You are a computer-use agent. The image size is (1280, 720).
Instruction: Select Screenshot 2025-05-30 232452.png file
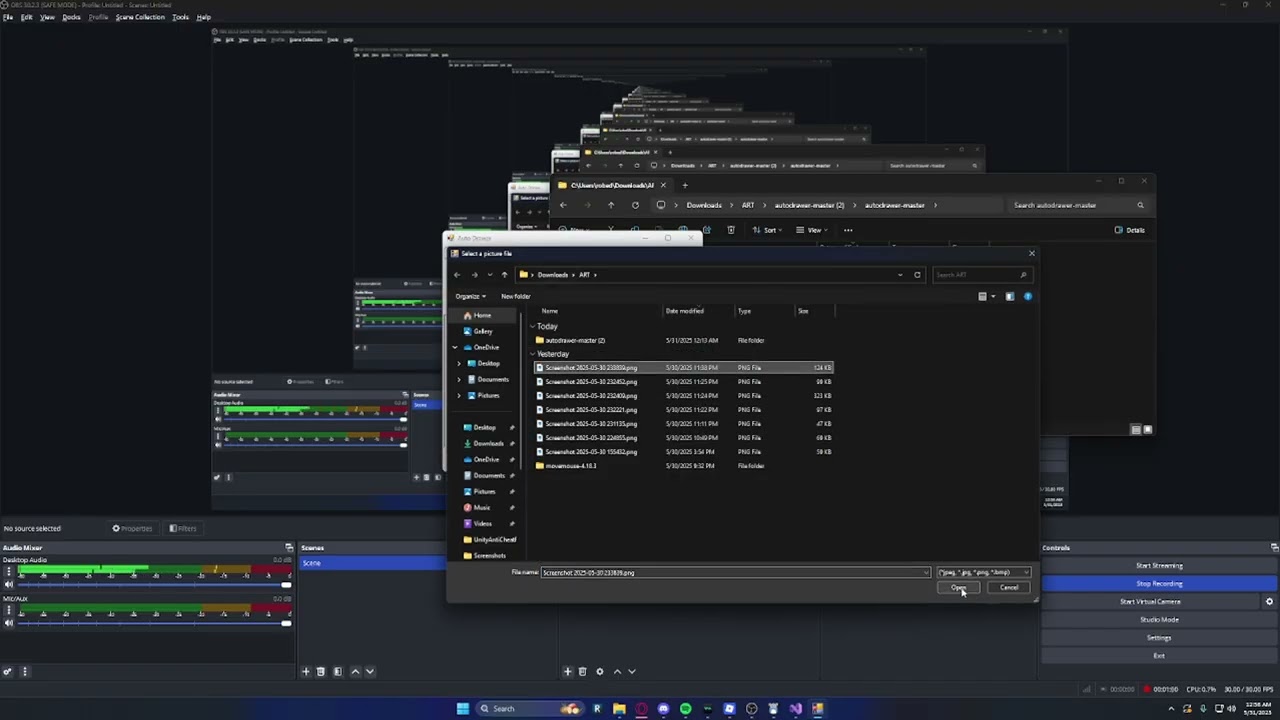click(683, 382)
